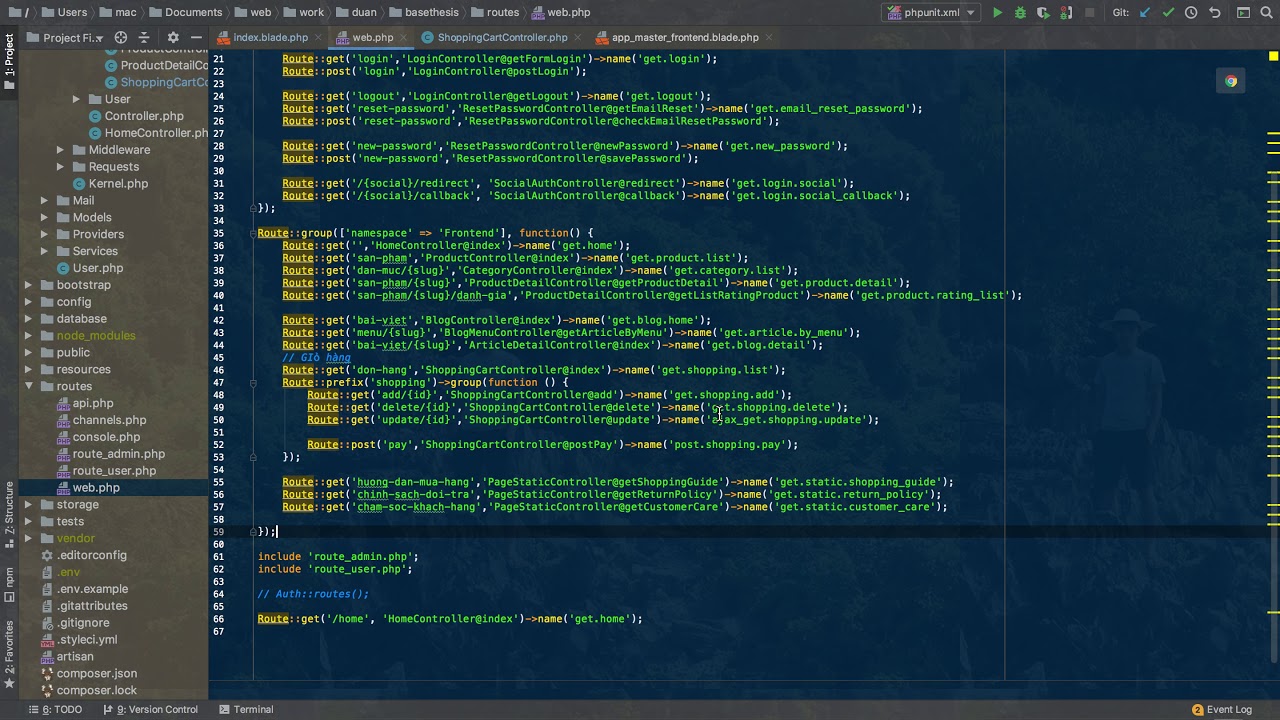Open Search Everywhere with the magnifier icon
This screenshot has height=720, width=1280.
[x=1264, y=13]
